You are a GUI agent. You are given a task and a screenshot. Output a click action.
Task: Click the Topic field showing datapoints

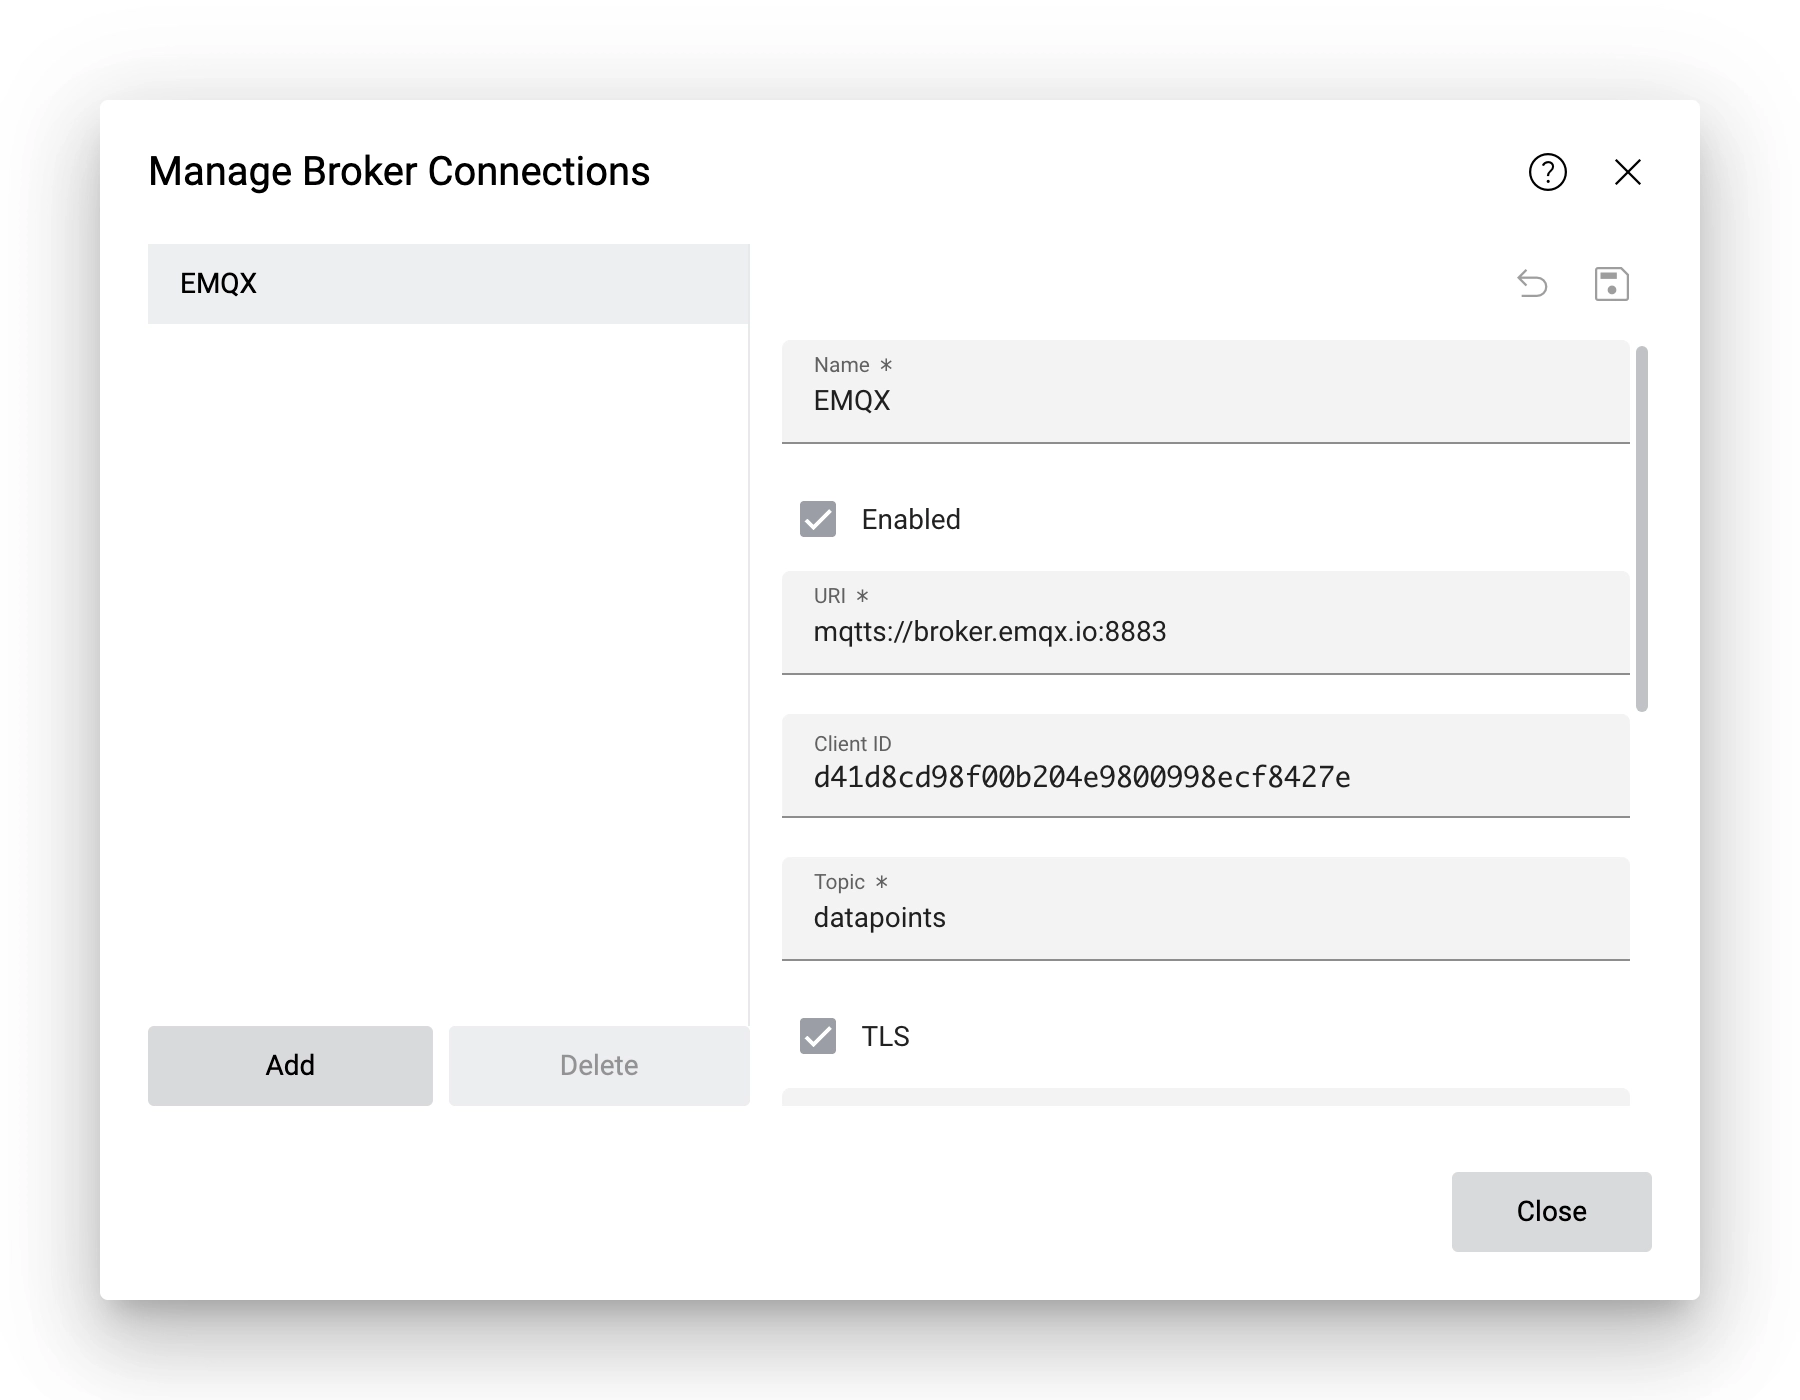(x=1200, y=917)
